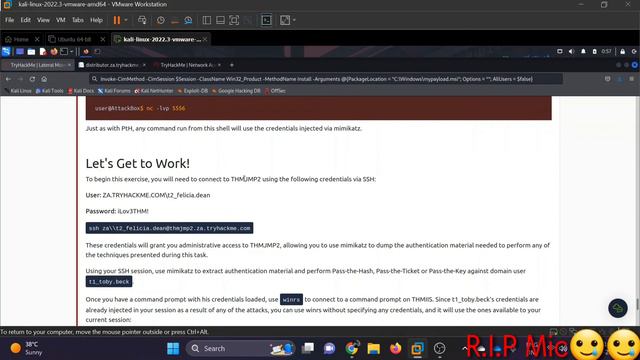Click the Windows taskbar Search box

240,349
